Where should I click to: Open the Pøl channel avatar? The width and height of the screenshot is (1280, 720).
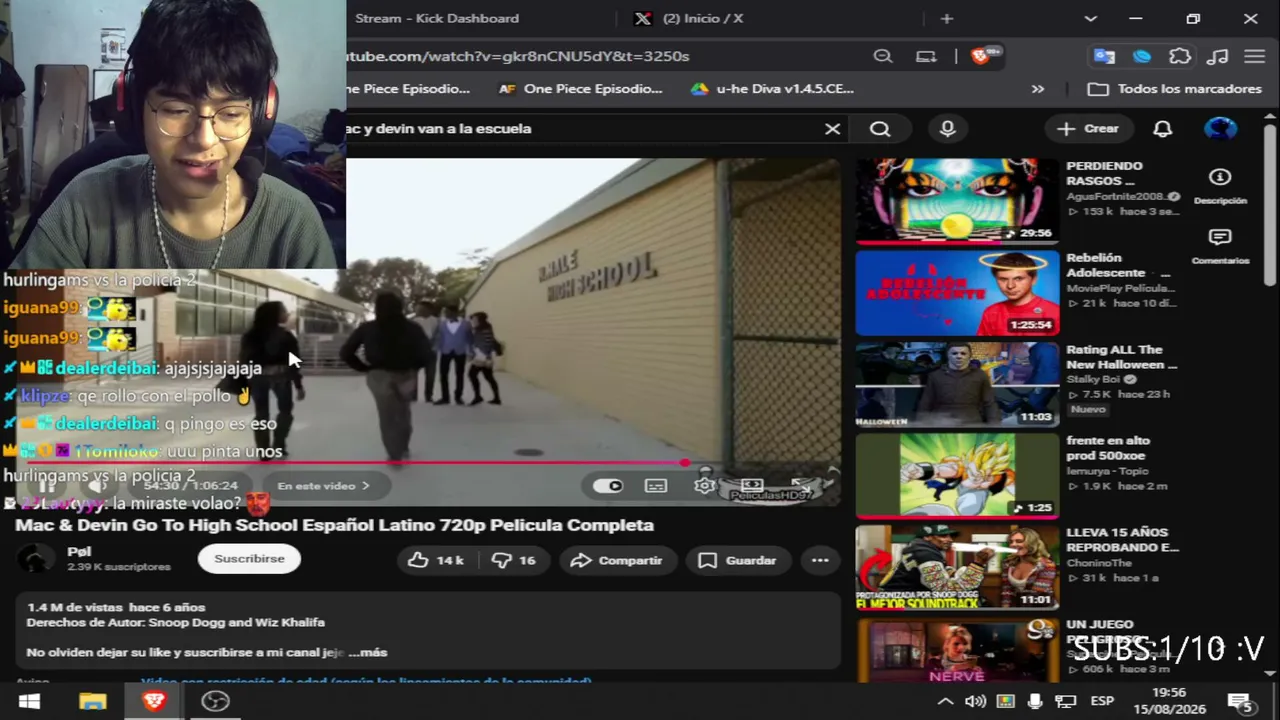(36, 559)
